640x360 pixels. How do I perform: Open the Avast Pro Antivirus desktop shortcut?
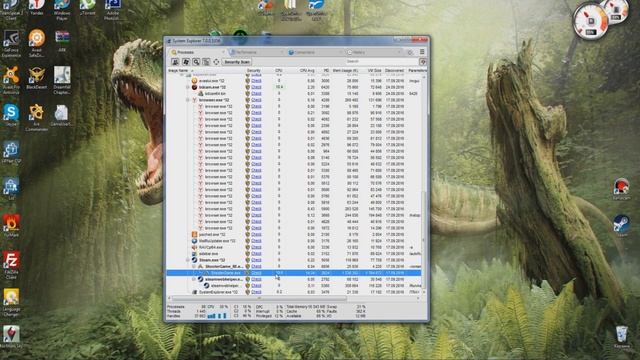[x=11, y=80]
